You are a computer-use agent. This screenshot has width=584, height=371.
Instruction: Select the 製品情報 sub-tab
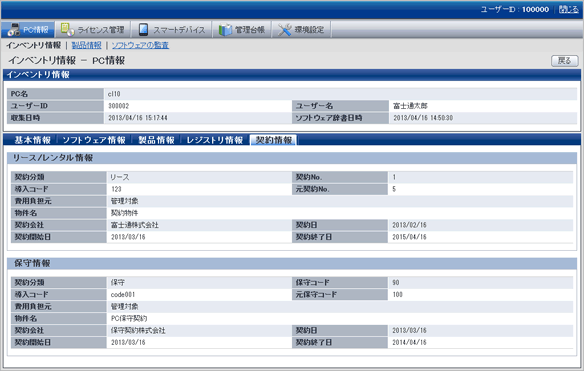tap(156, 140)
